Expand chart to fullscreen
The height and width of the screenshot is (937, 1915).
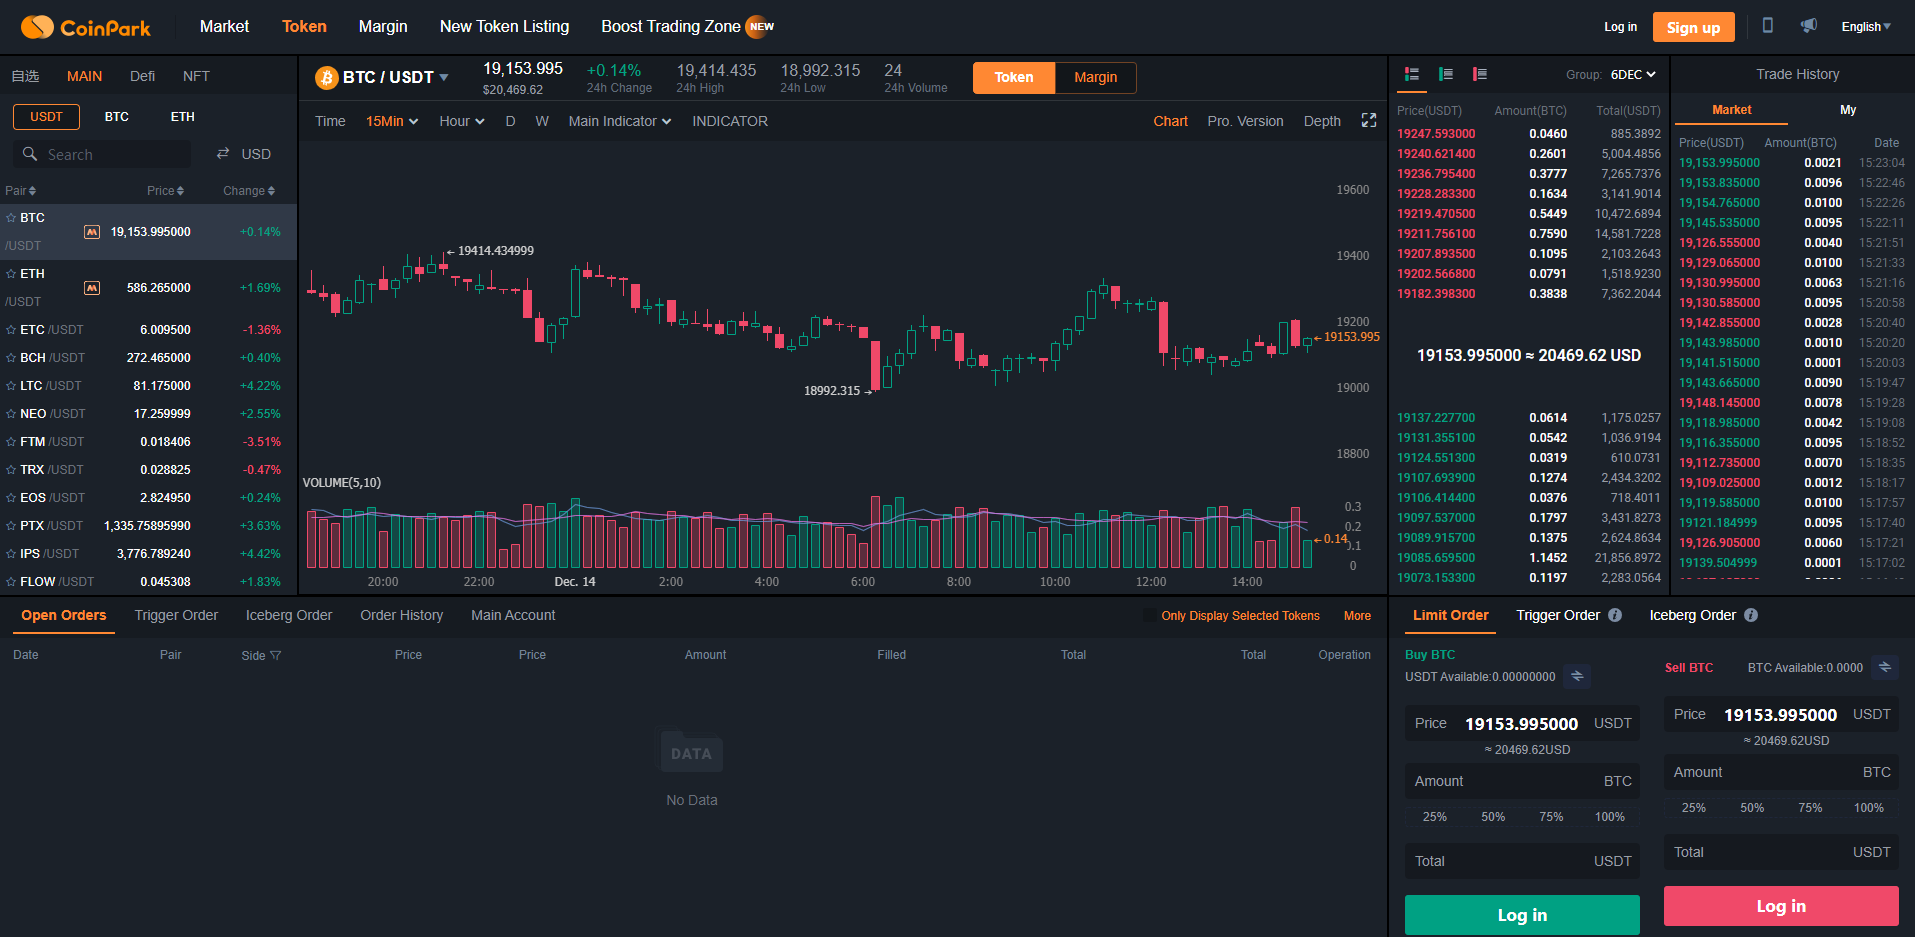[x=1369, y=120]
